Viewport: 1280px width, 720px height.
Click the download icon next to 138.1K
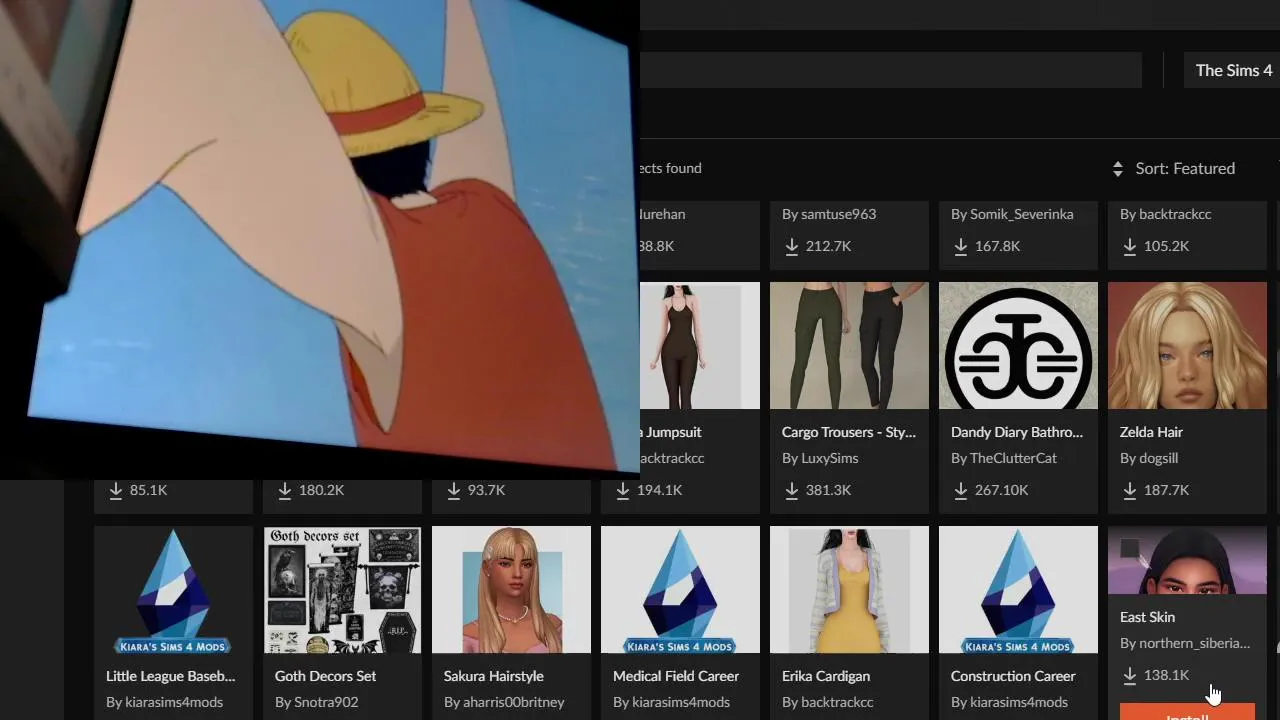1130,676
